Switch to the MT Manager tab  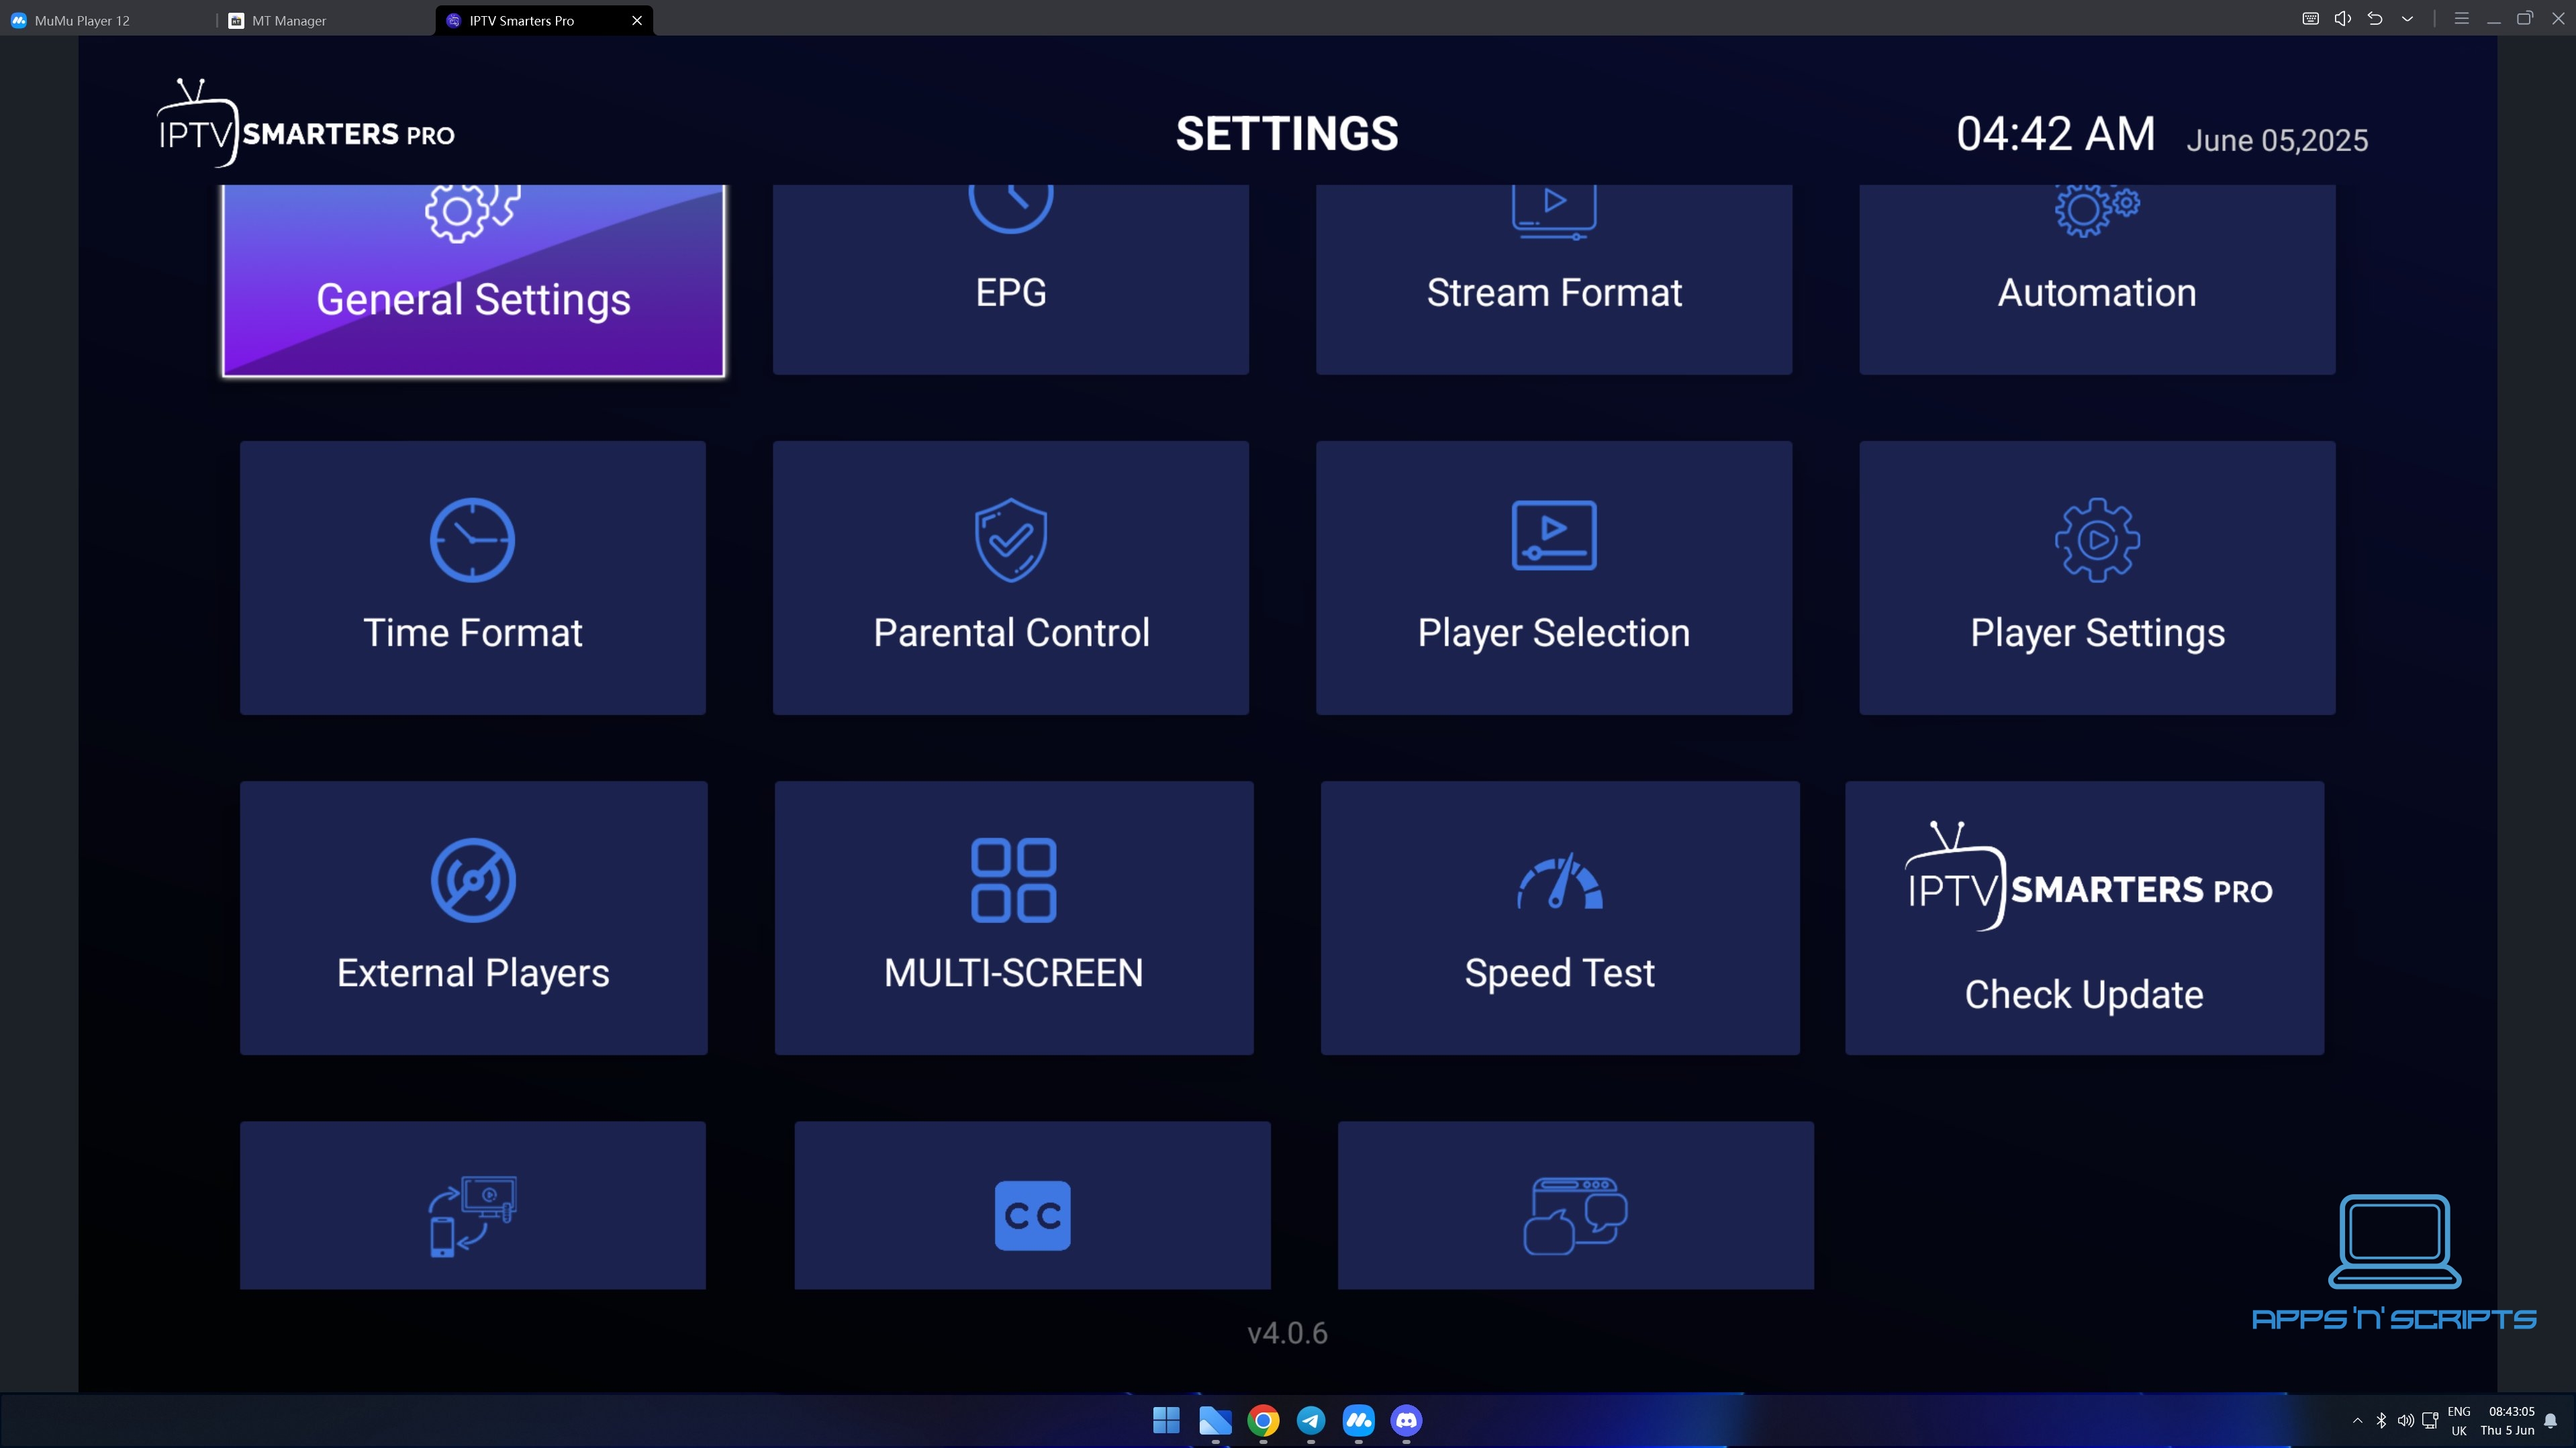point(288,20)
